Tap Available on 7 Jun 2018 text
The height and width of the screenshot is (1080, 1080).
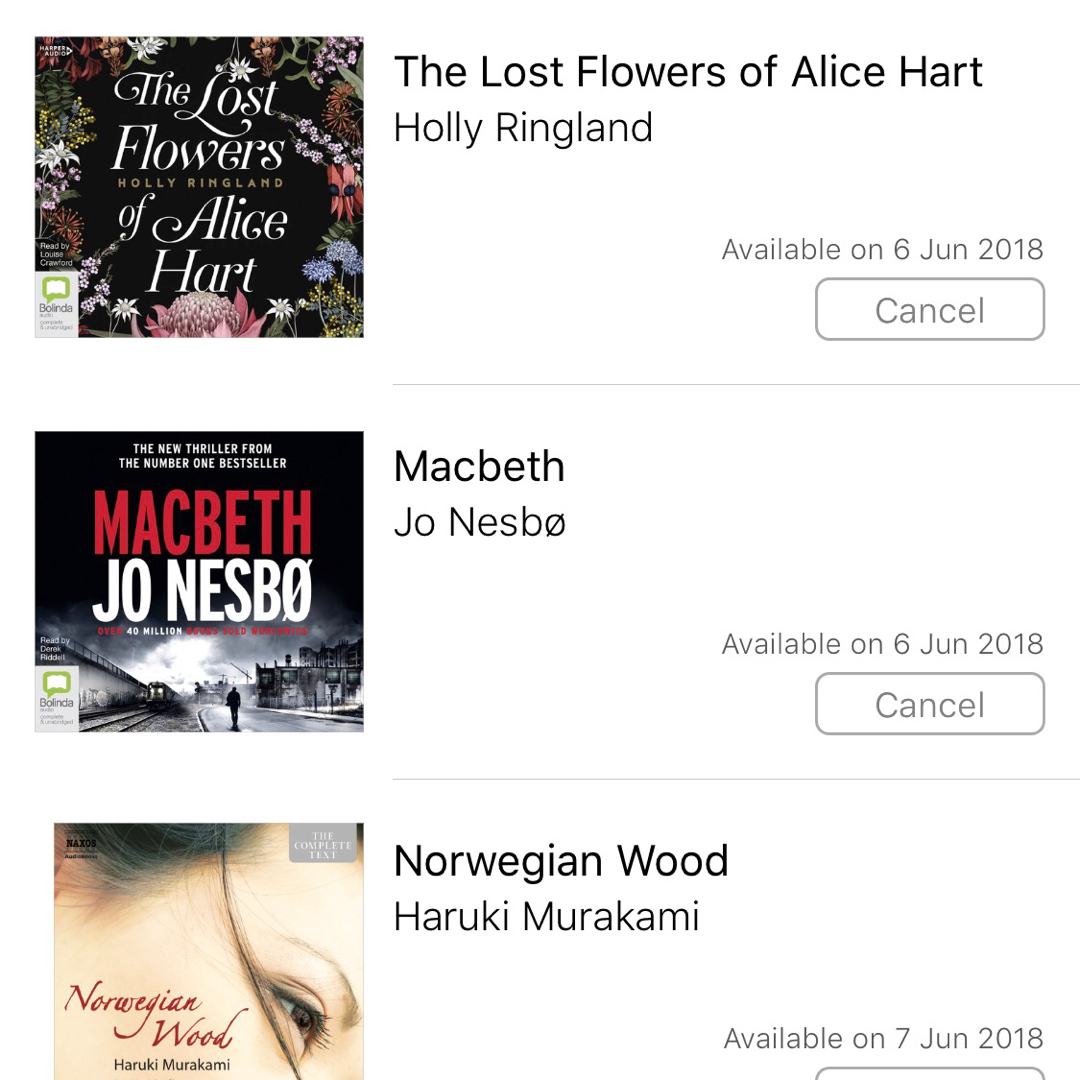pos(883,1038)
